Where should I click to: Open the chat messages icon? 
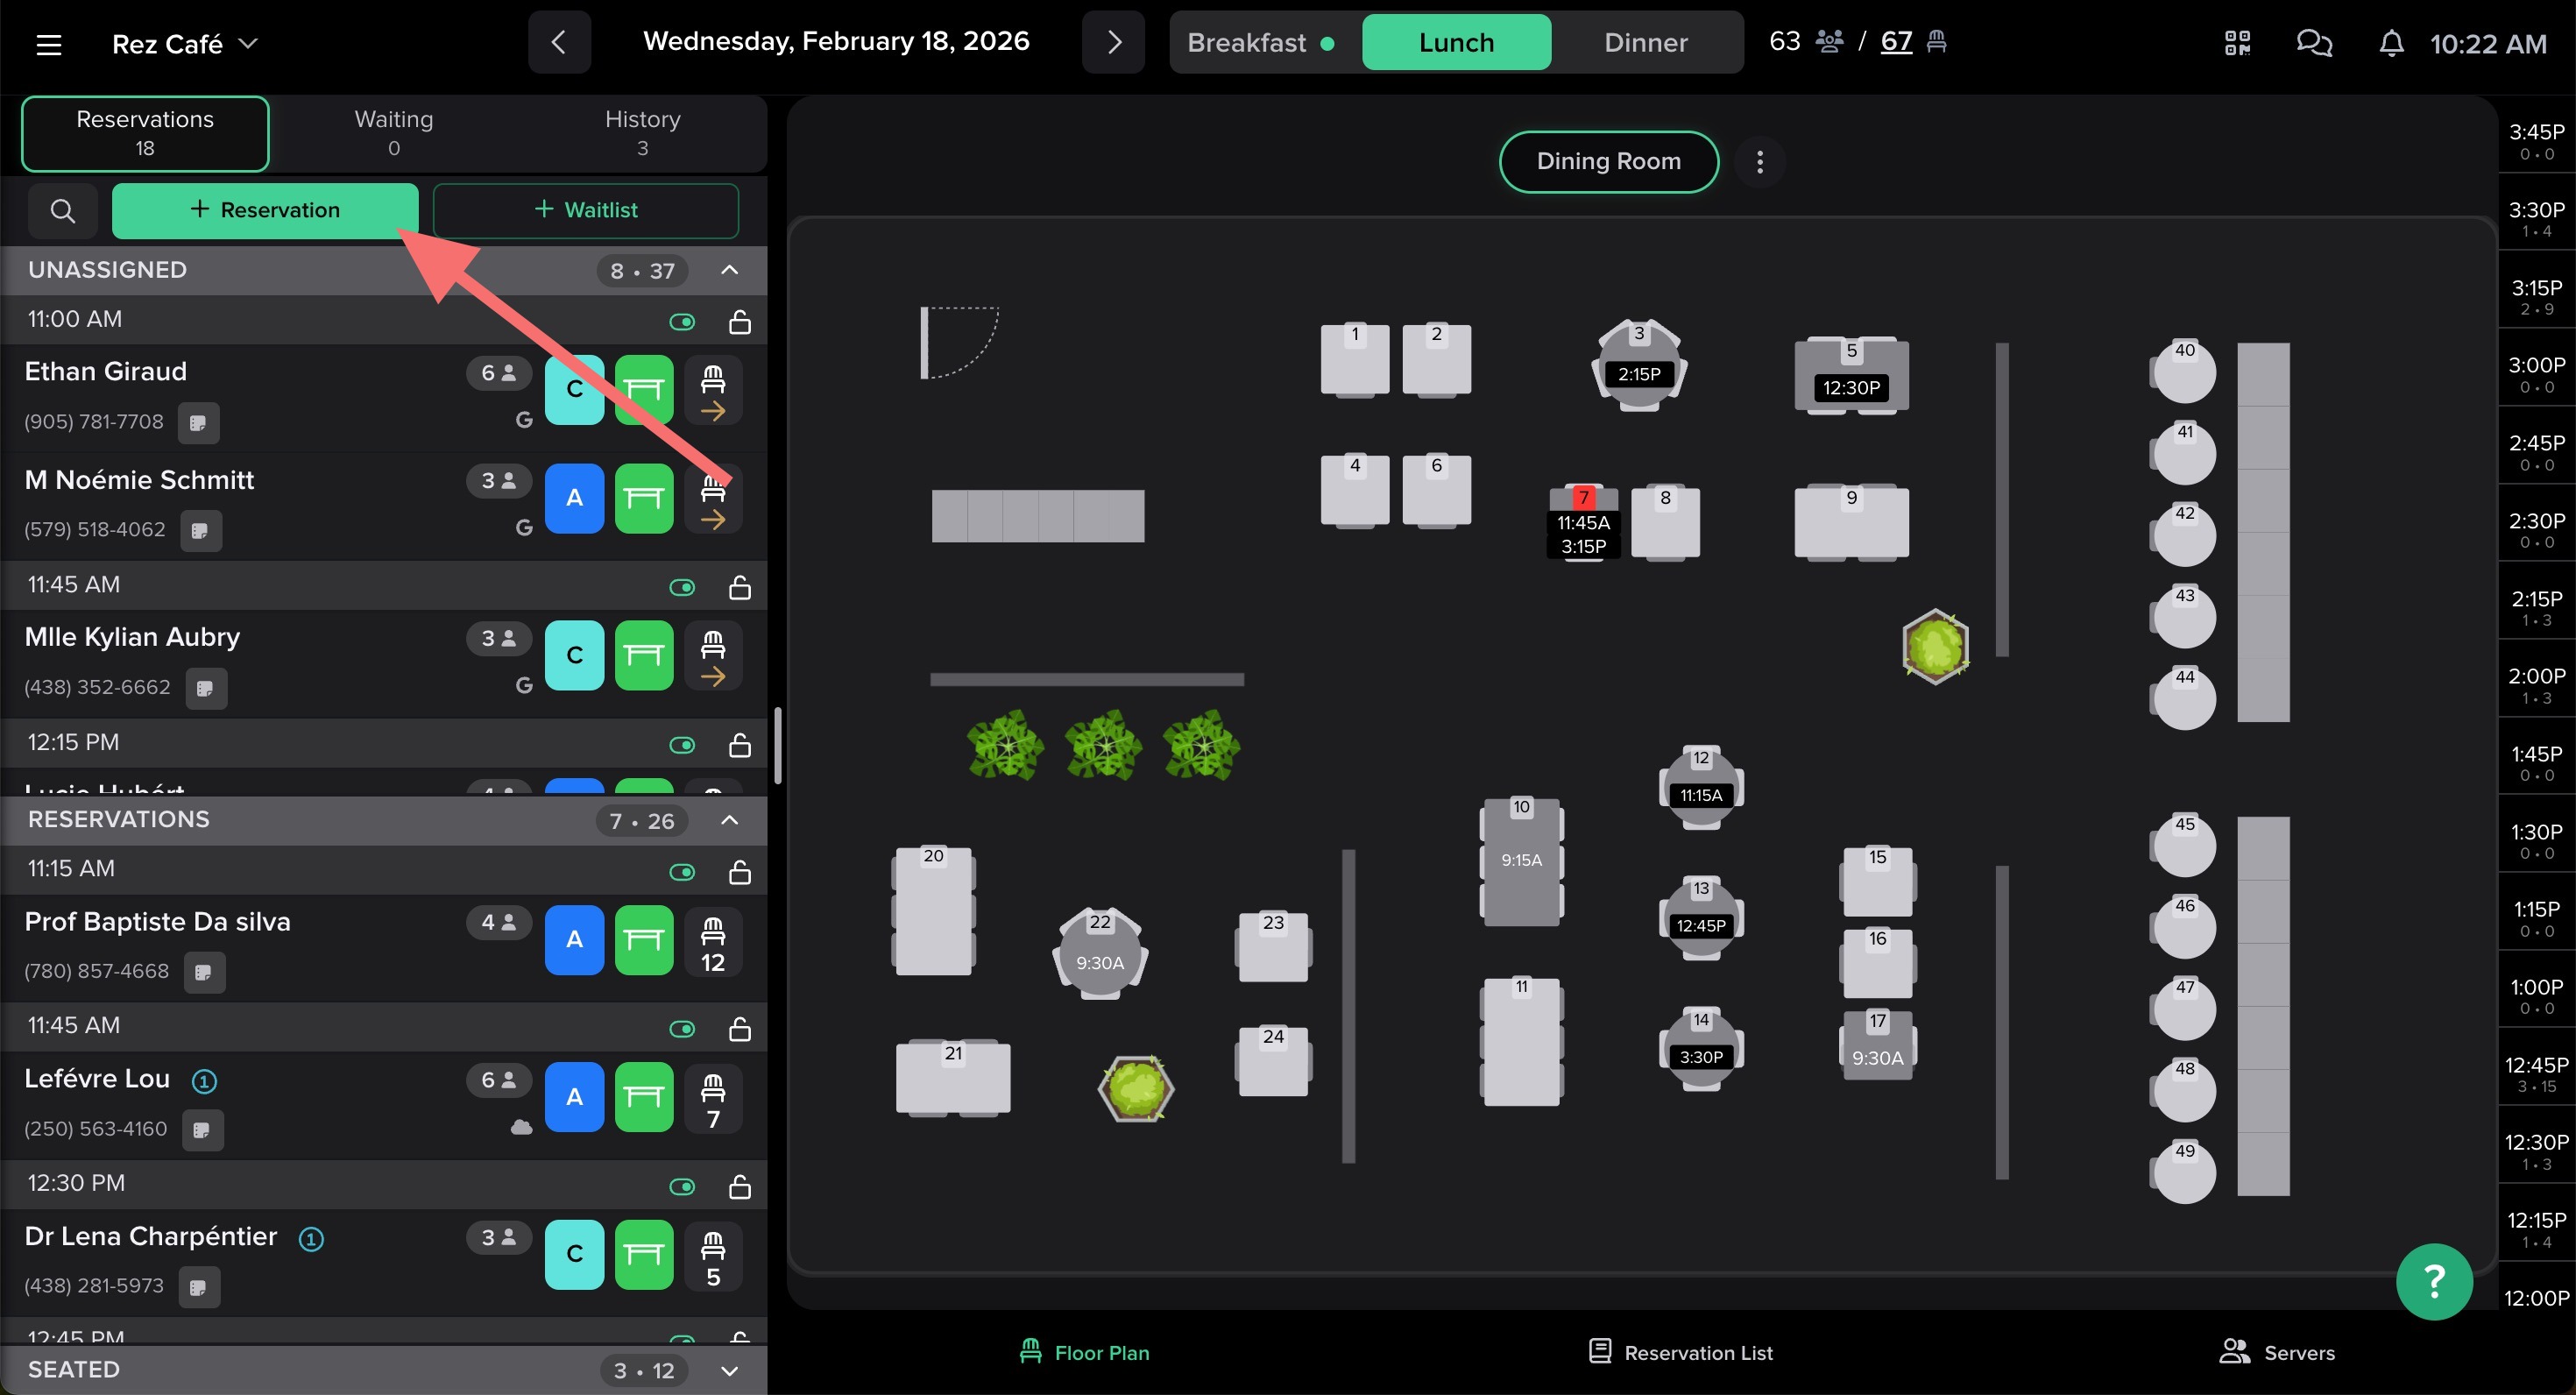(x=2313, y=43)
